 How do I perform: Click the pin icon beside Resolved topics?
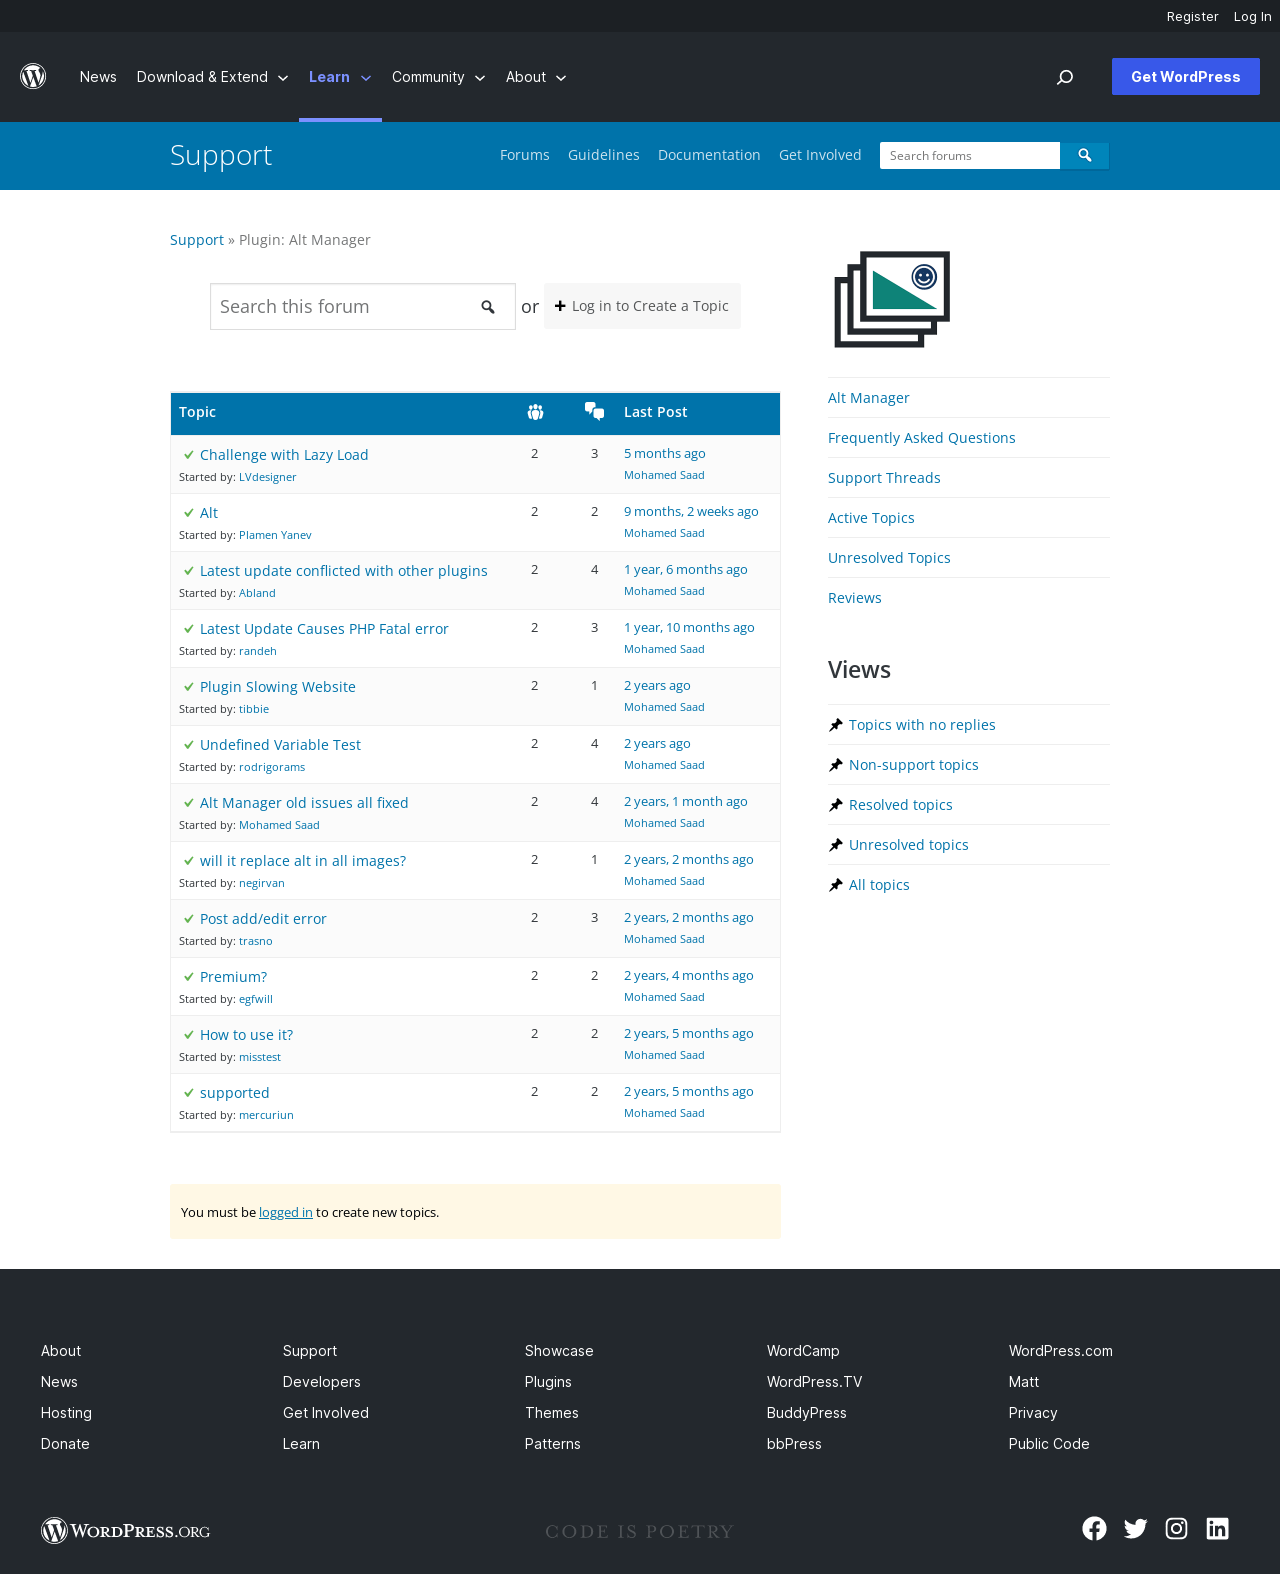[836, 805]
